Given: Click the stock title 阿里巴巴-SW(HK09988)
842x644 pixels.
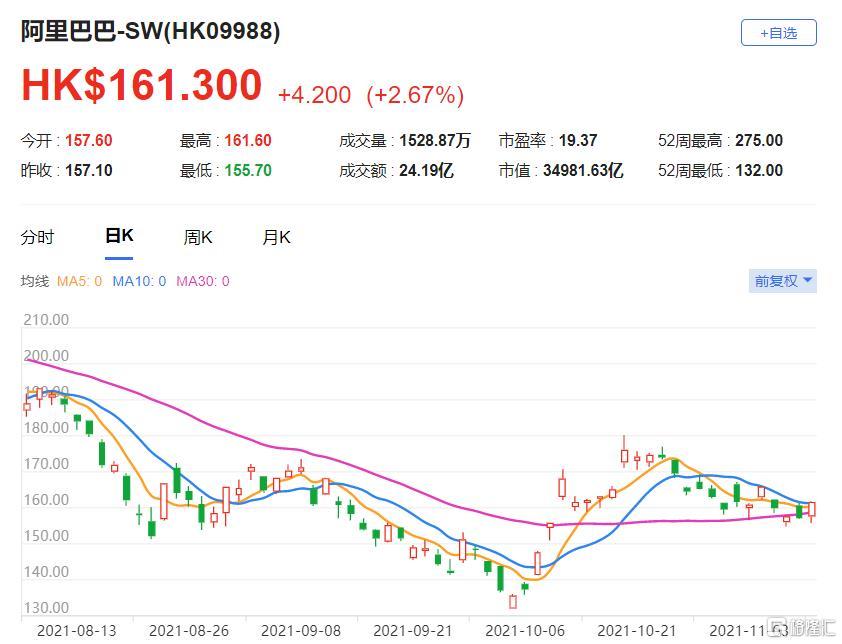Looking at the screenshot, I should (x=150, y=31).
